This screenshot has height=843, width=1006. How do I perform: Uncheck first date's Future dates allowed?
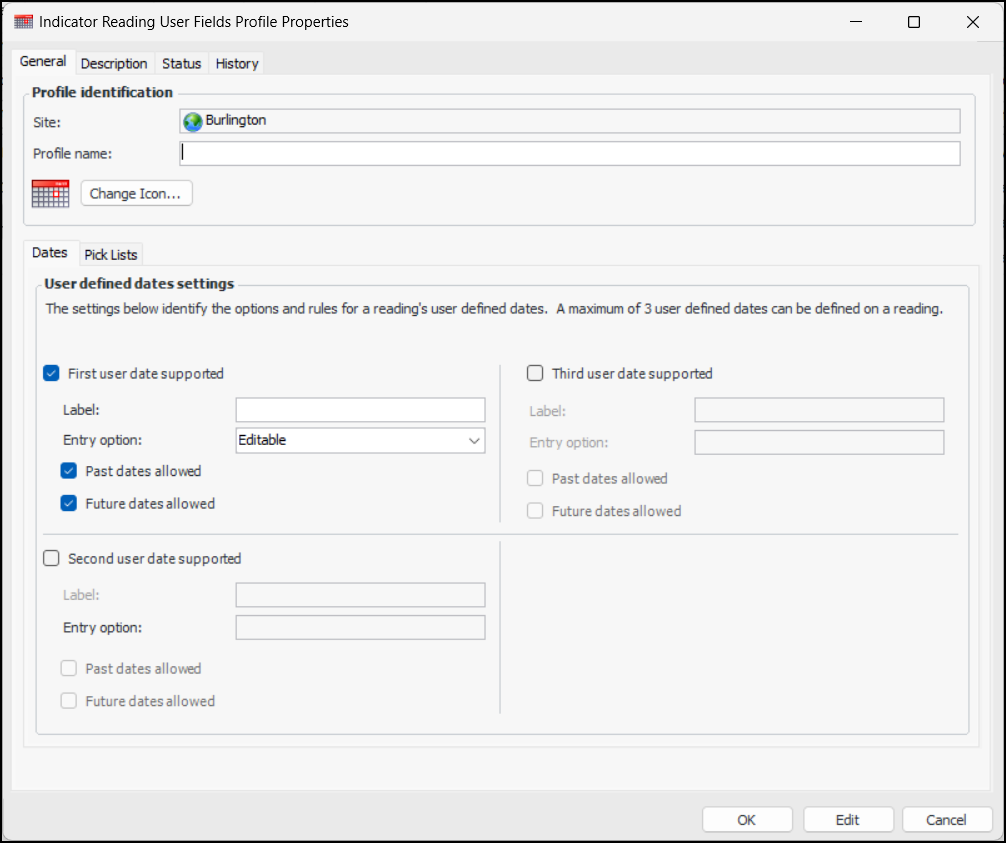tap(69, 504)
